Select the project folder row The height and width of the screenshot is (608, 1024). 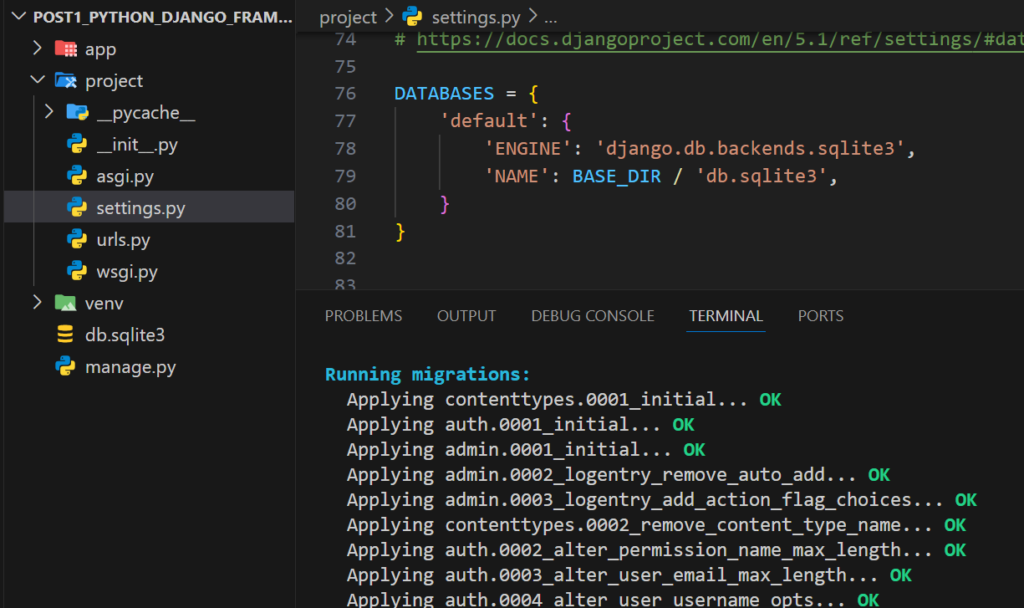point(149,80)
